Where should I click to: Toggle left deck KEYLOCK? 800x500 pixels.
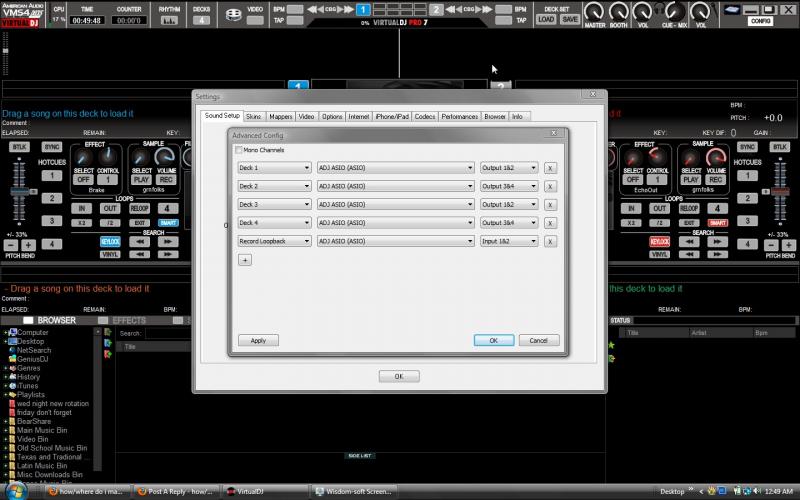point(110,242)
